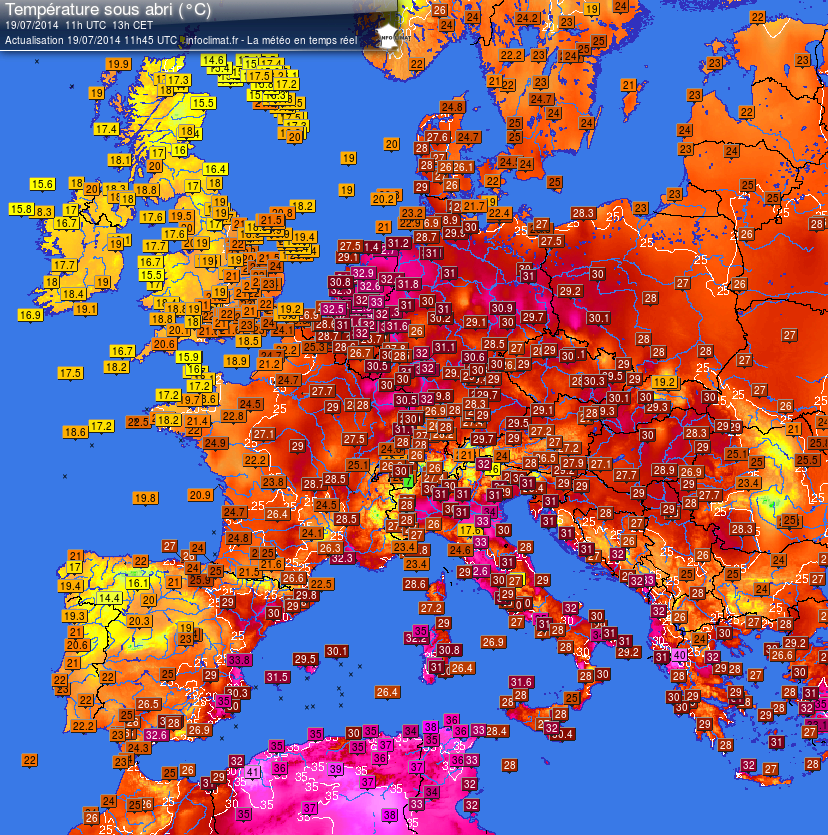The width and height of the screenshot is (828, 835).
Task: Click the 31.8 temperature label
Action: (408, 284)
